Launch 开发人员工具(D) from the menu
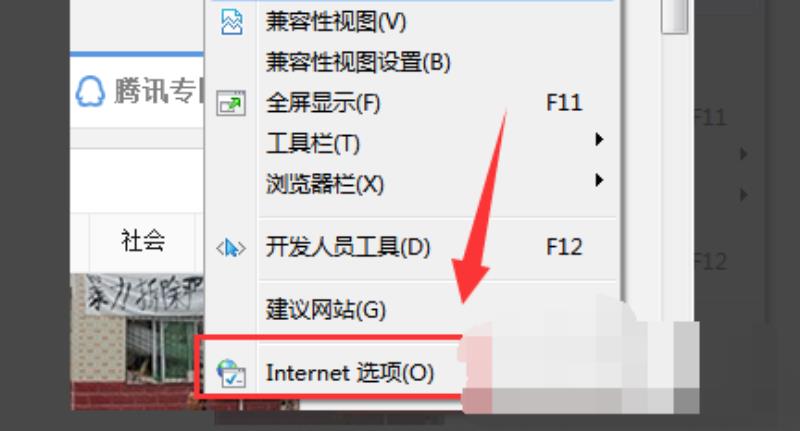This screenshot has height=431, width=800. 348,247
